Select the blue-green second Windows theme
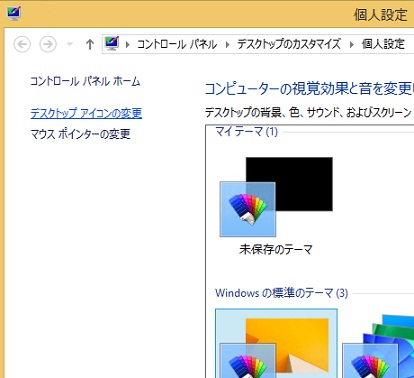Image resolution: width=414 pixels, height=378 pixels. [x=378, y=346]
